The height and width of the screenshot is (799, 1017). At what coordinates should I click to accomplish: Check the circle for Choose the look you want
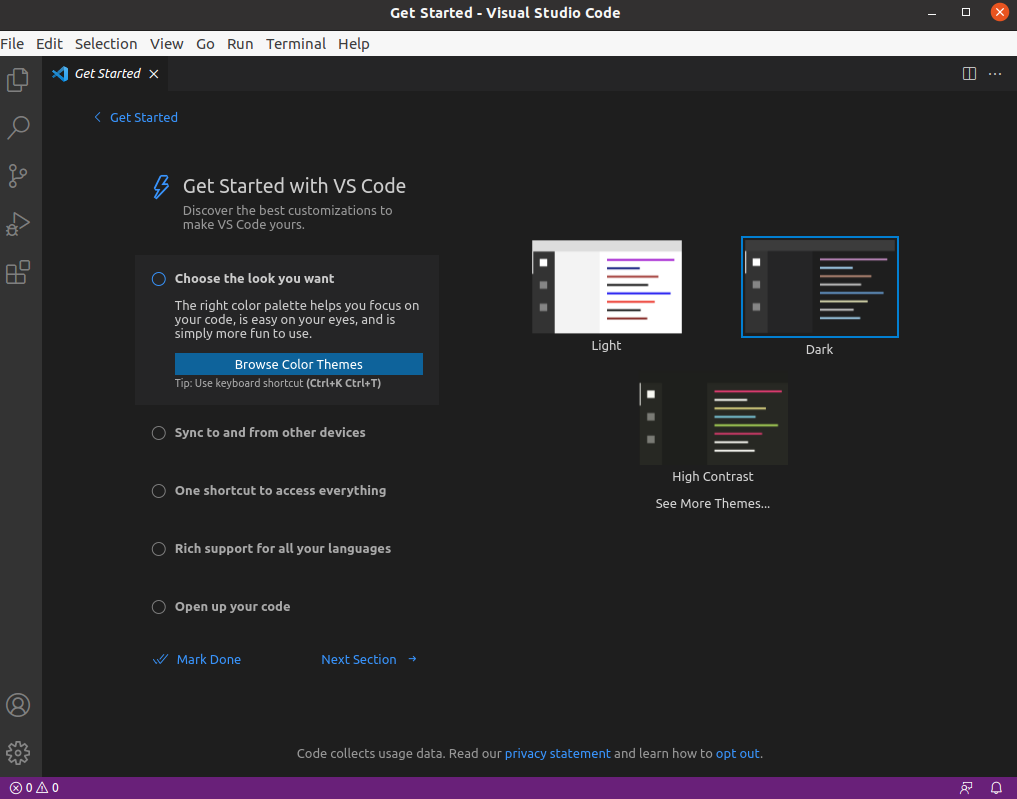point(159,279)
